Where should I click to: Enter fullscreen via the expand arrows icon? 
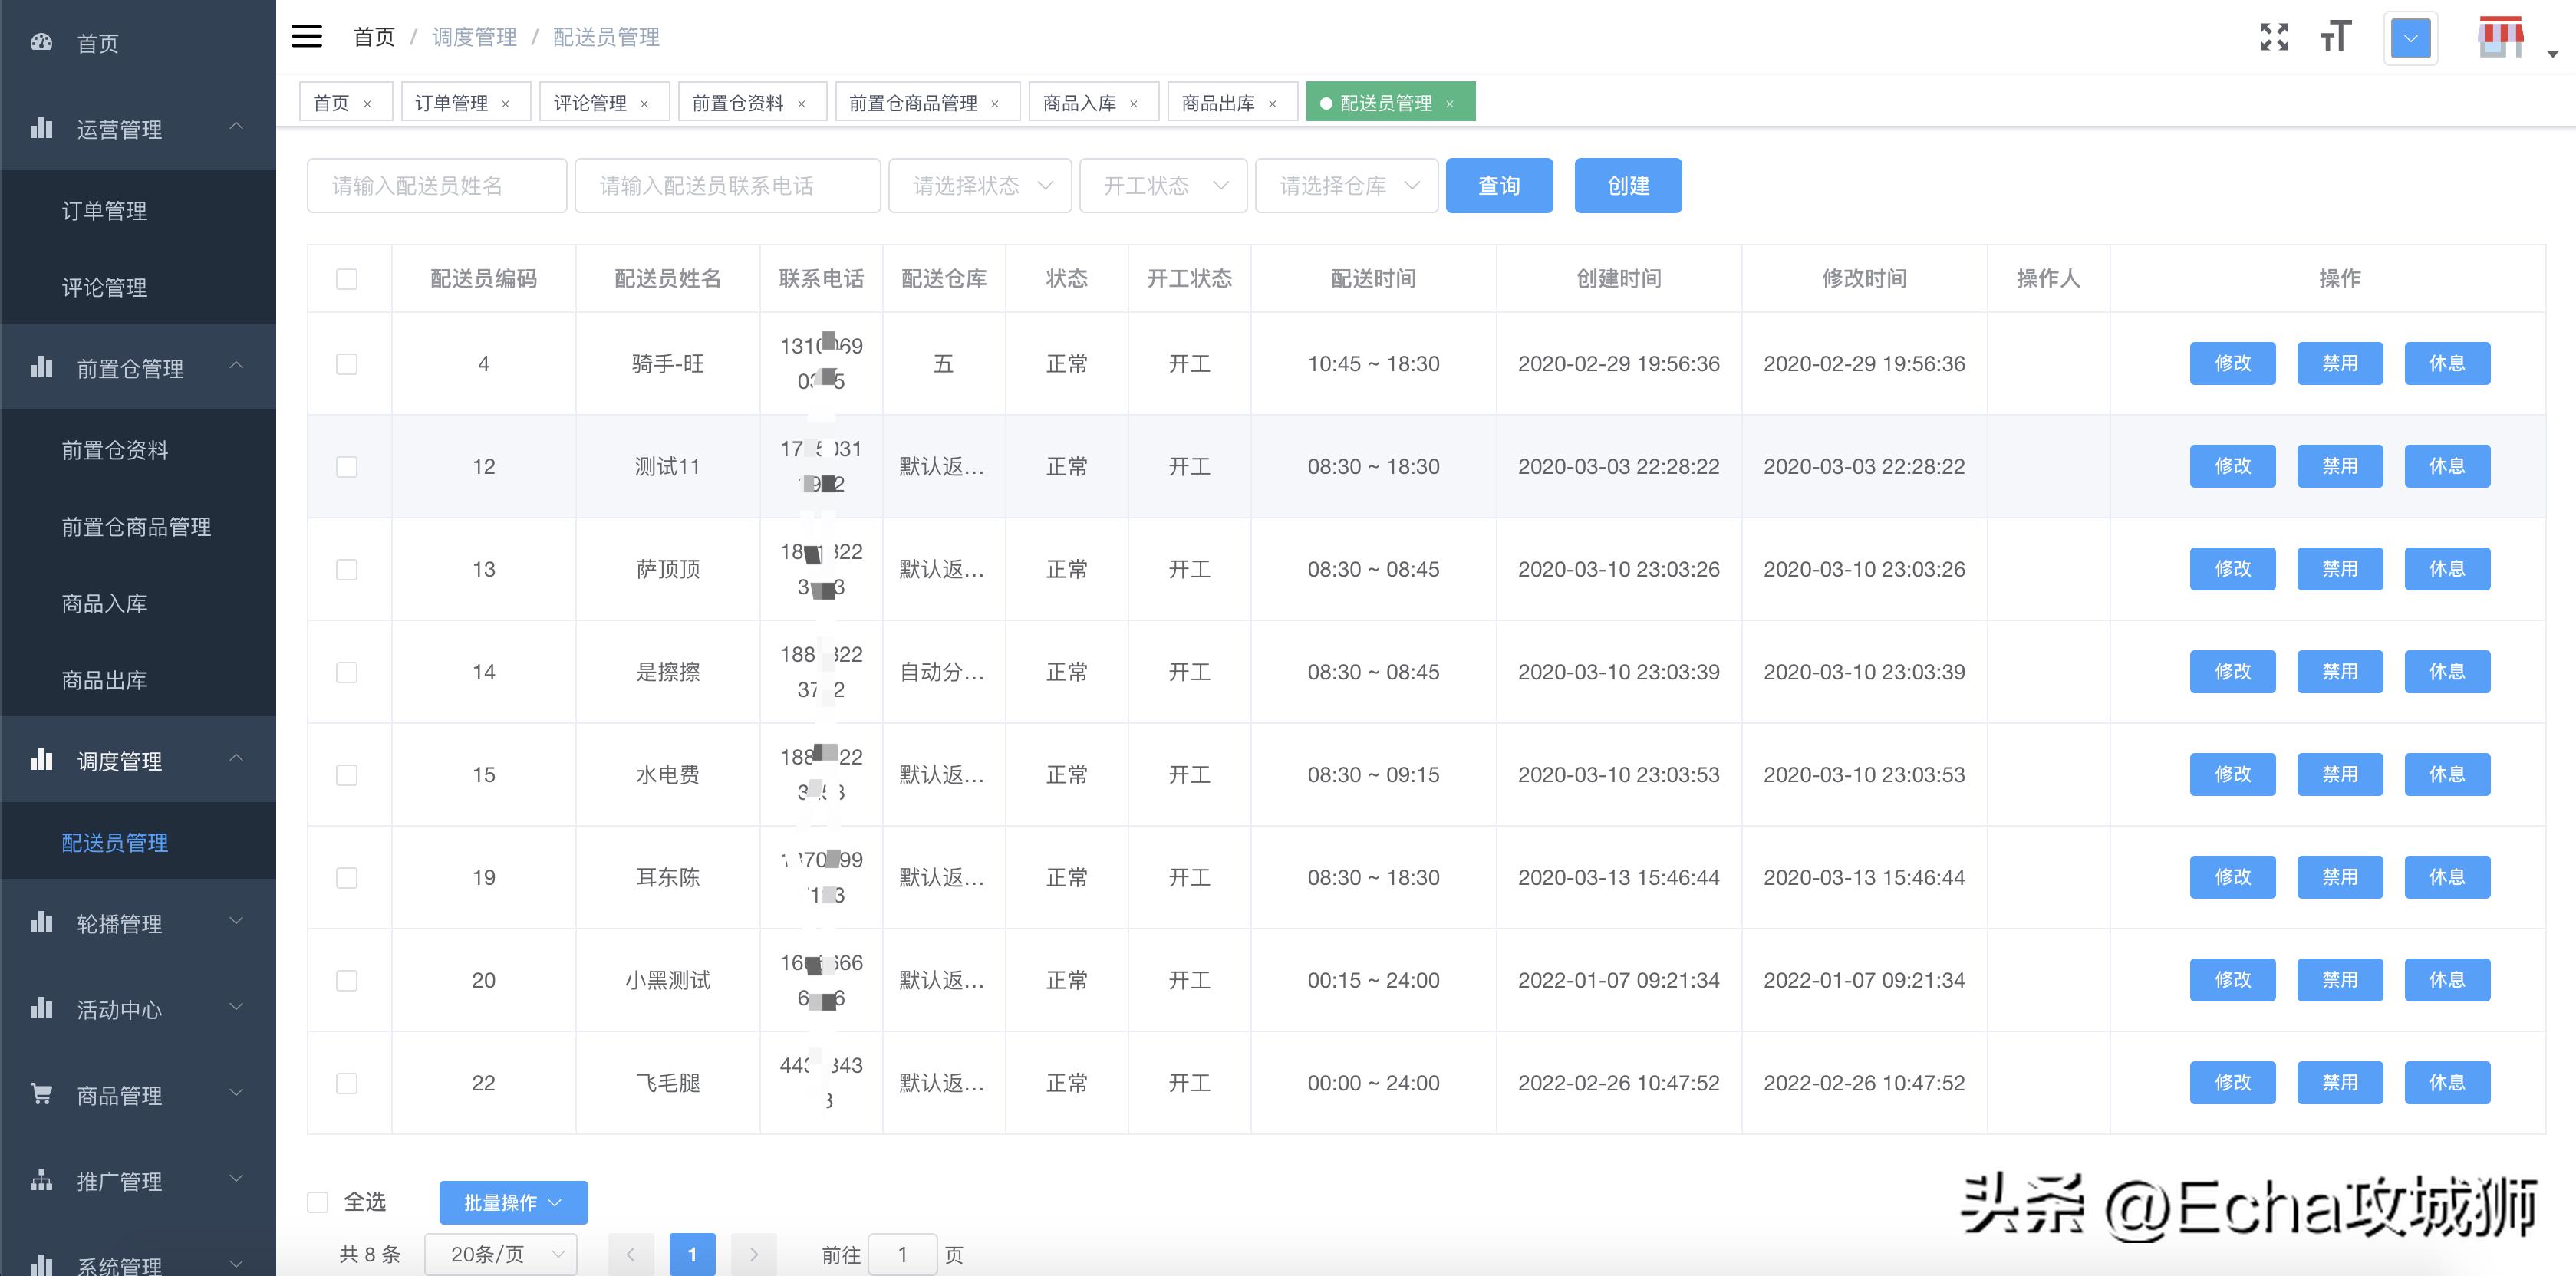tap(2274, 36)
